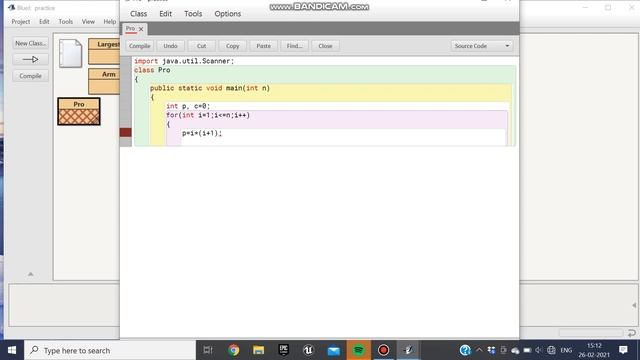Select the inheritance arrow tool
This screenshot has width=640, height=360.
click(x=31, y=60)
